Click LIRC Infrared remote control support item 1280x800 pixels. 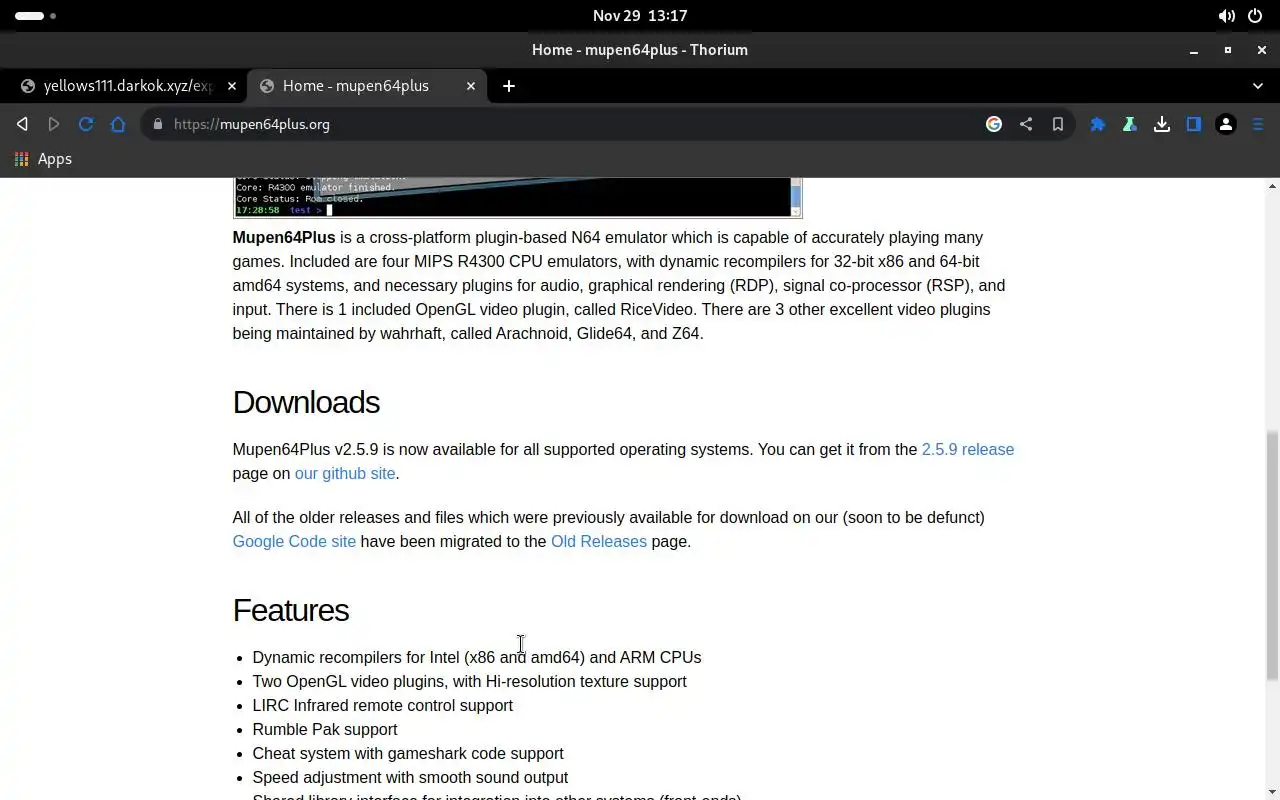[x=383, y=705]
